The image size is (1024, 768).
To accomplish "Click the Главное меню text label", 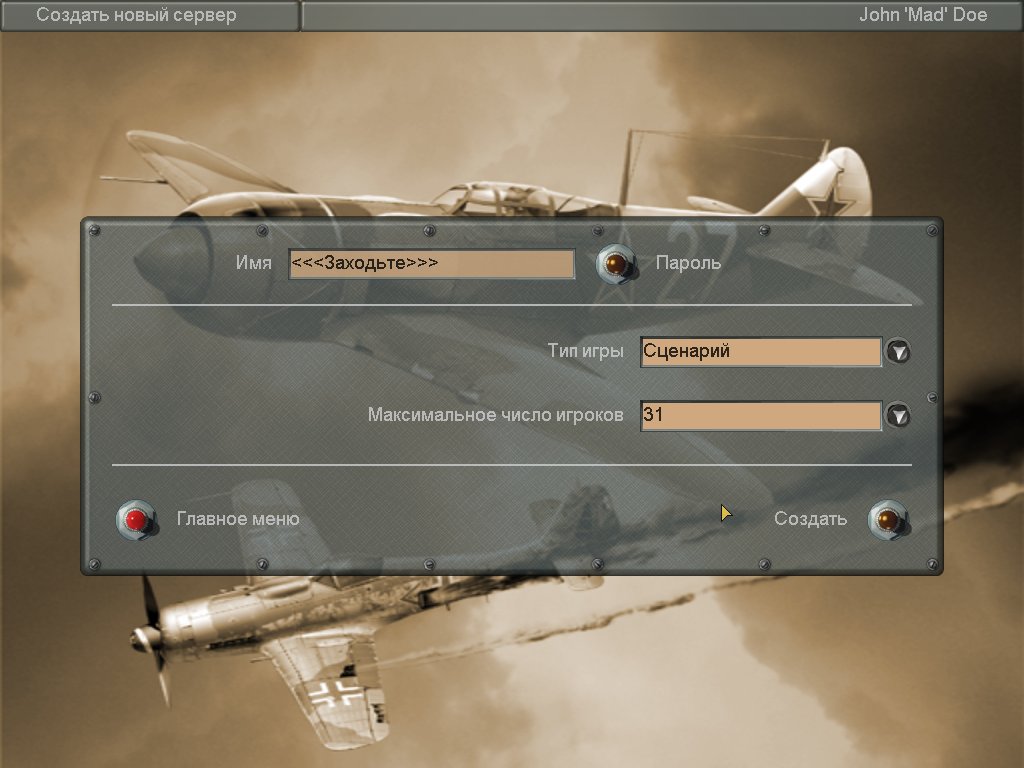I will pyautogui.click(x=238, y=519).
